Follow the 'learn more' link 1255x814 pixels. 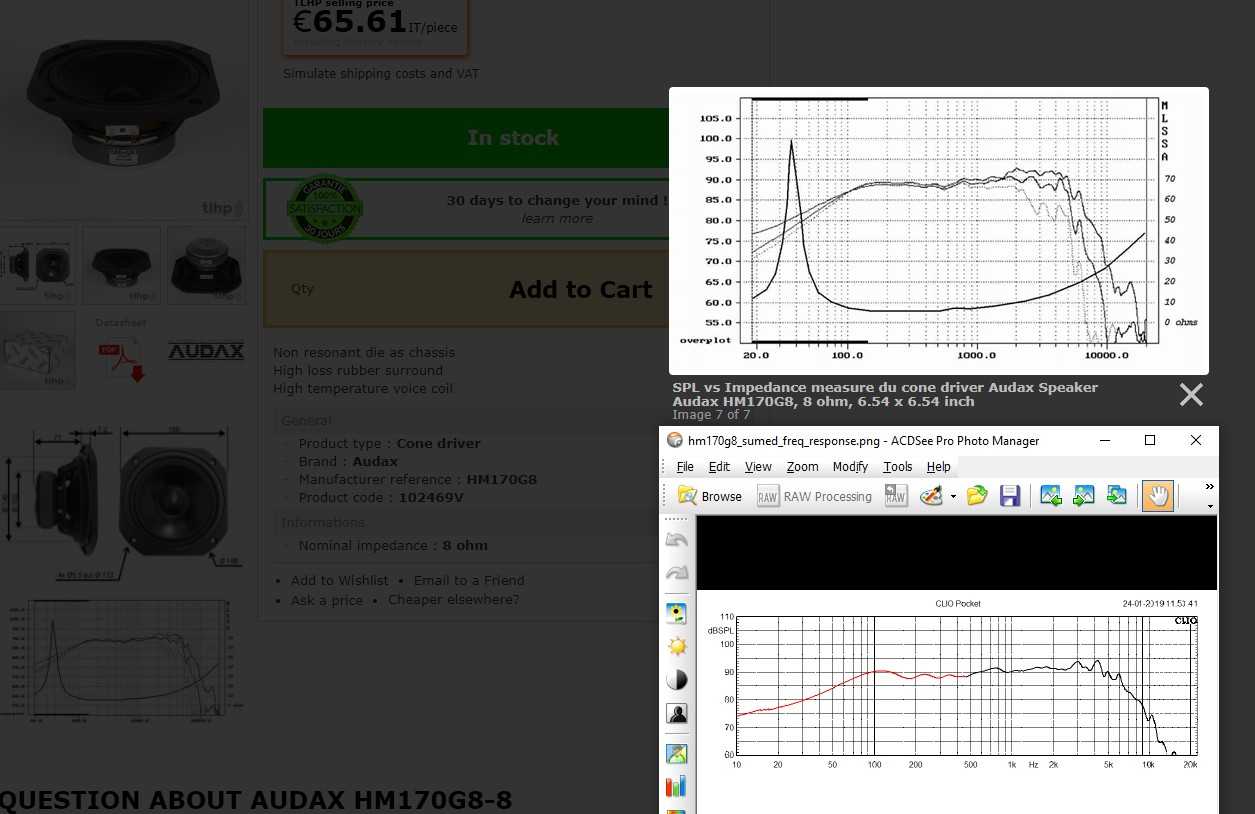point(557,218)
